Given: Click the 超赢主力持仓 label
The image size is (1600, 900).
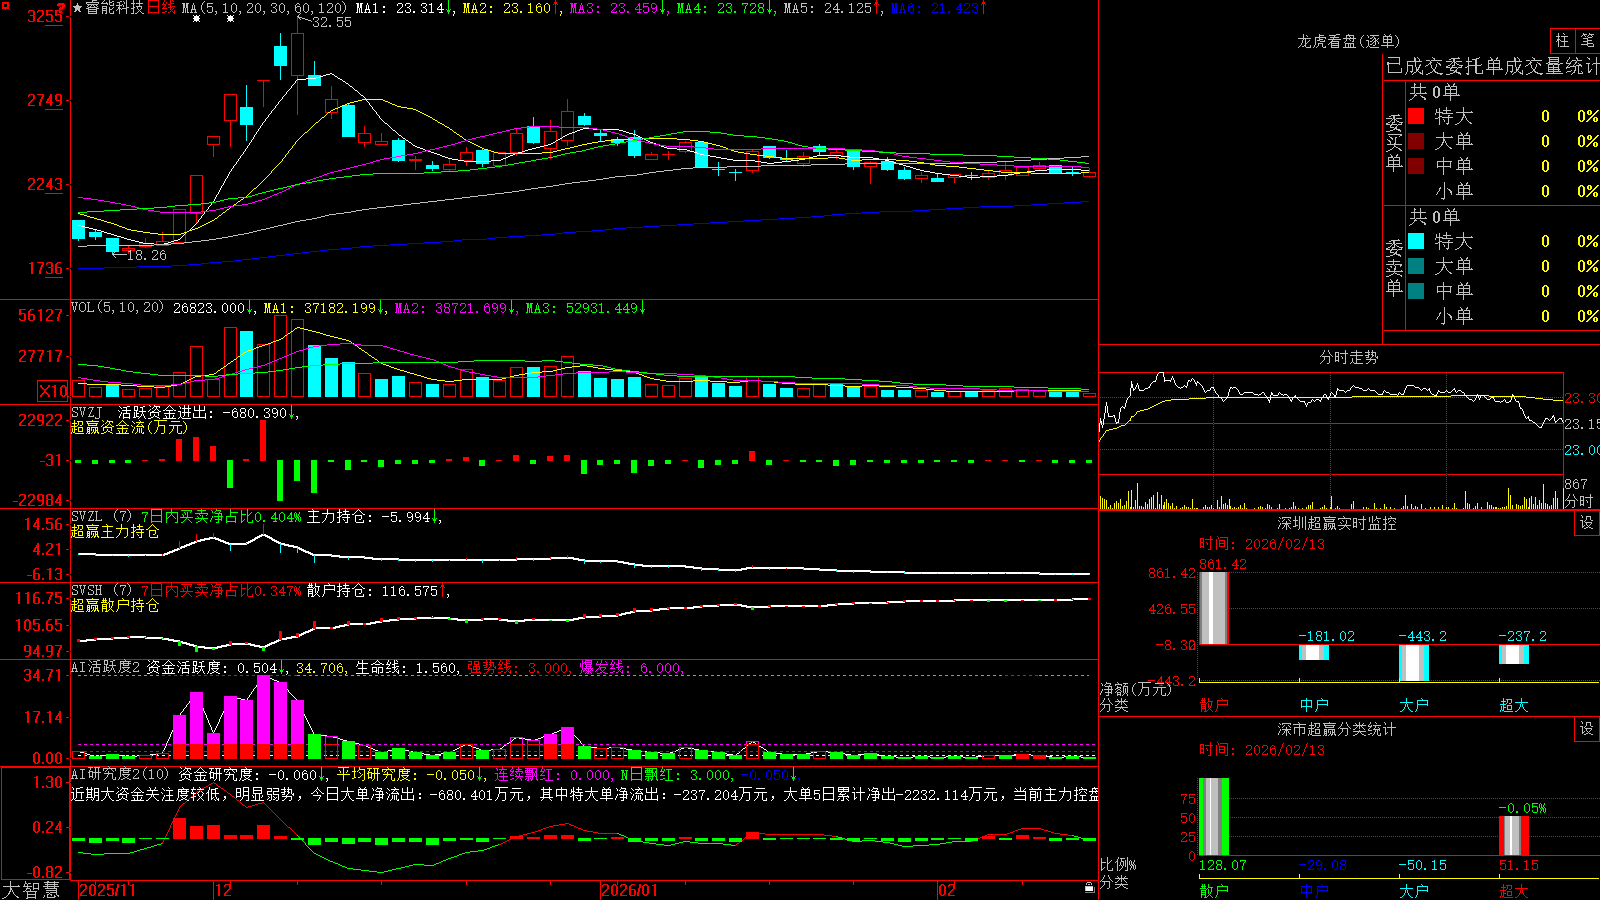Looking at the screenshot, I should coord(115,531).
